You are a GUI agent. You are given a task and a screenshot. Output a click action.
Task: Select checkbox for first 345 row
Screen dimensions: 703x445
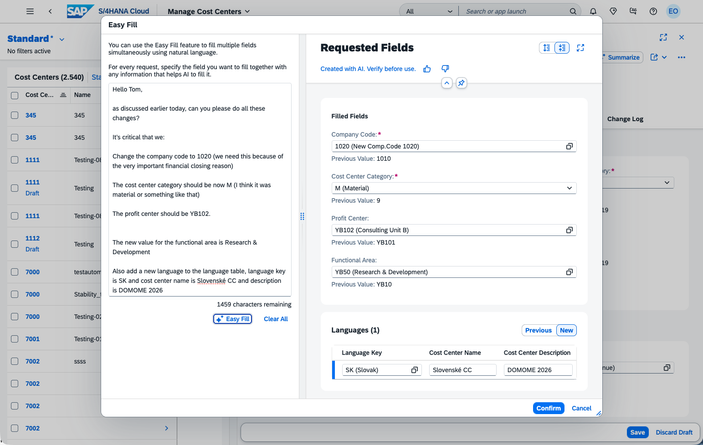pyautogui.click(x=15, y=115)
